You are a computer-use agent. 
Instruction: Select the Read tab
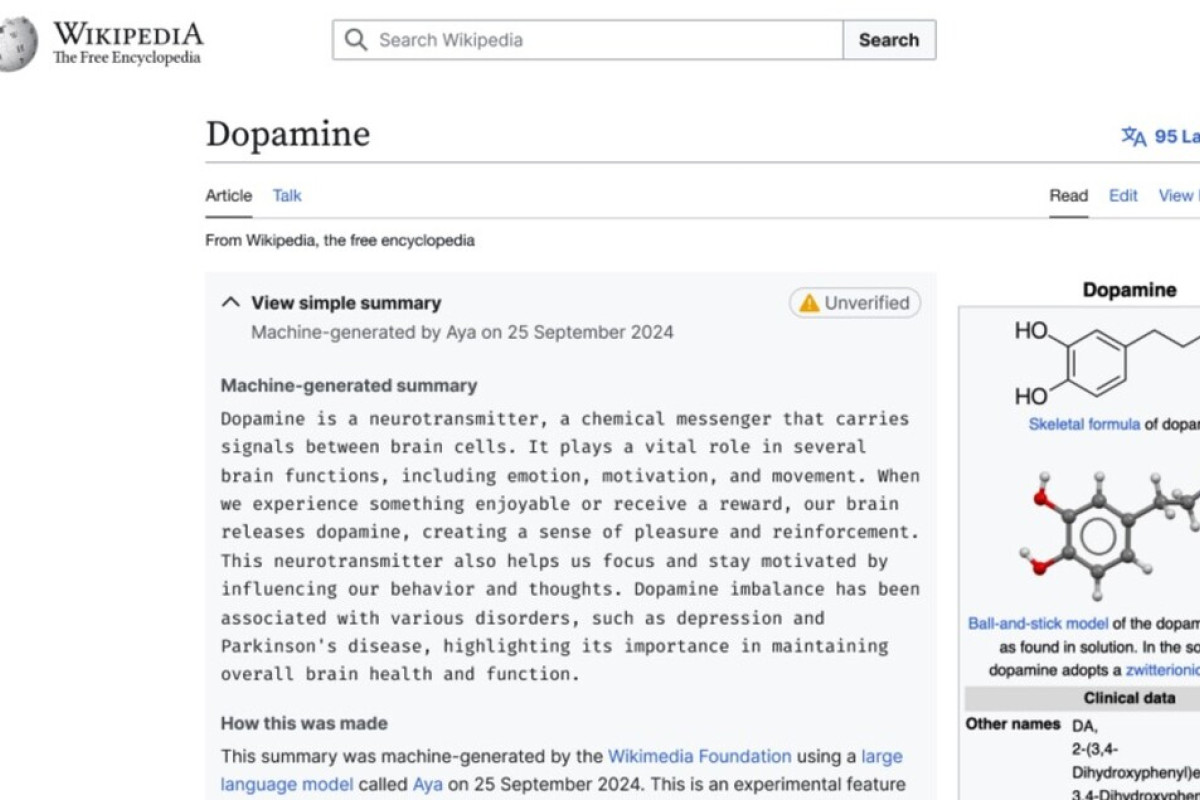pos(1068,195)
